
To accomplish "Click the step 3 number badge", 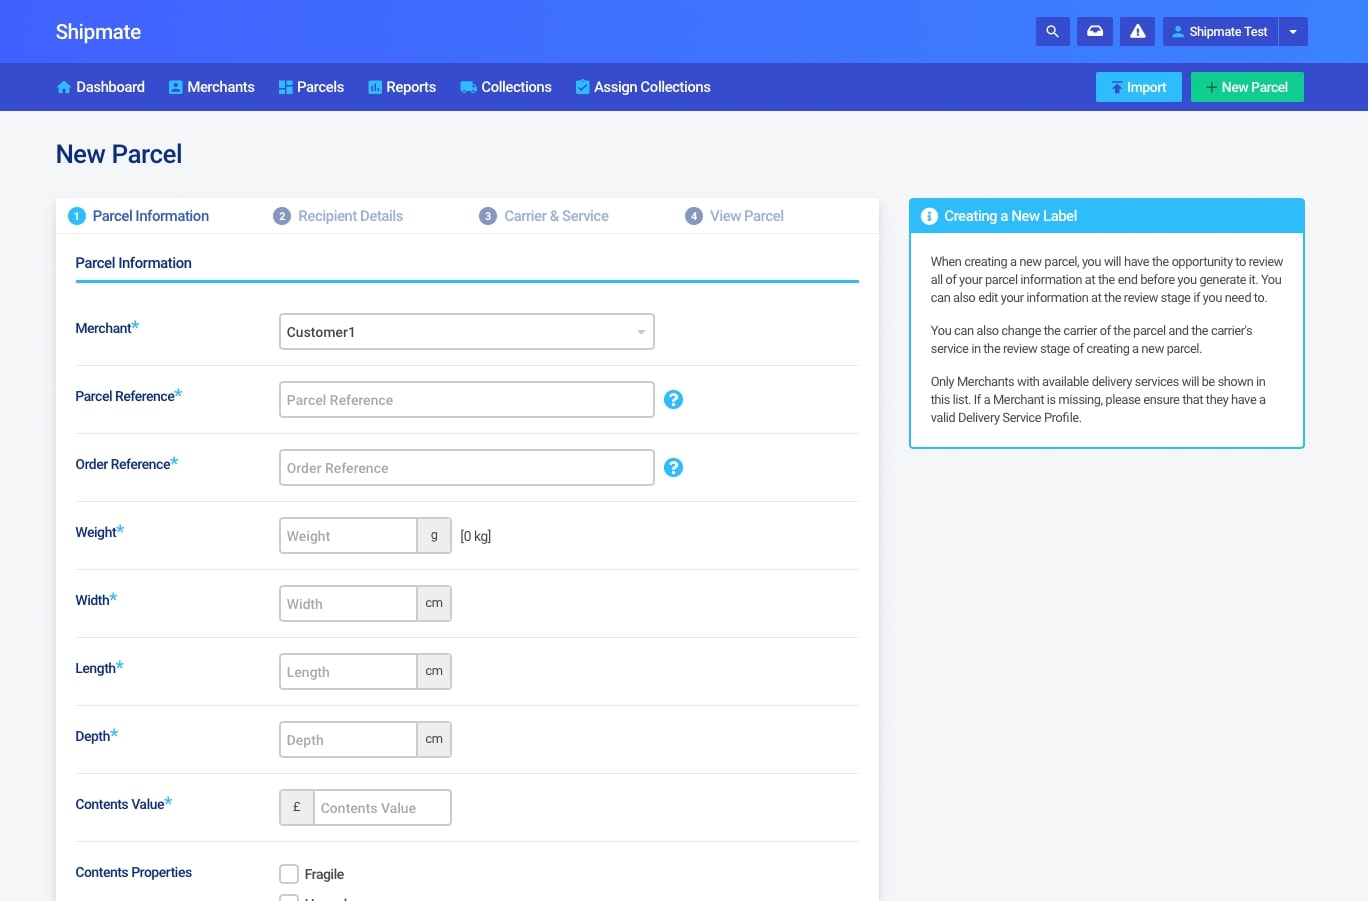I will 488,216.
